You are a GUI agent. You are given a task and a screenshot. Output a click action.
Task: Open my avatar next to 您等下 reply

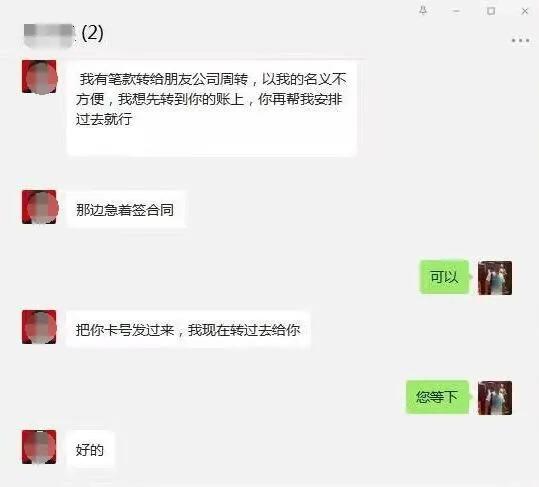tap(495, 398)
